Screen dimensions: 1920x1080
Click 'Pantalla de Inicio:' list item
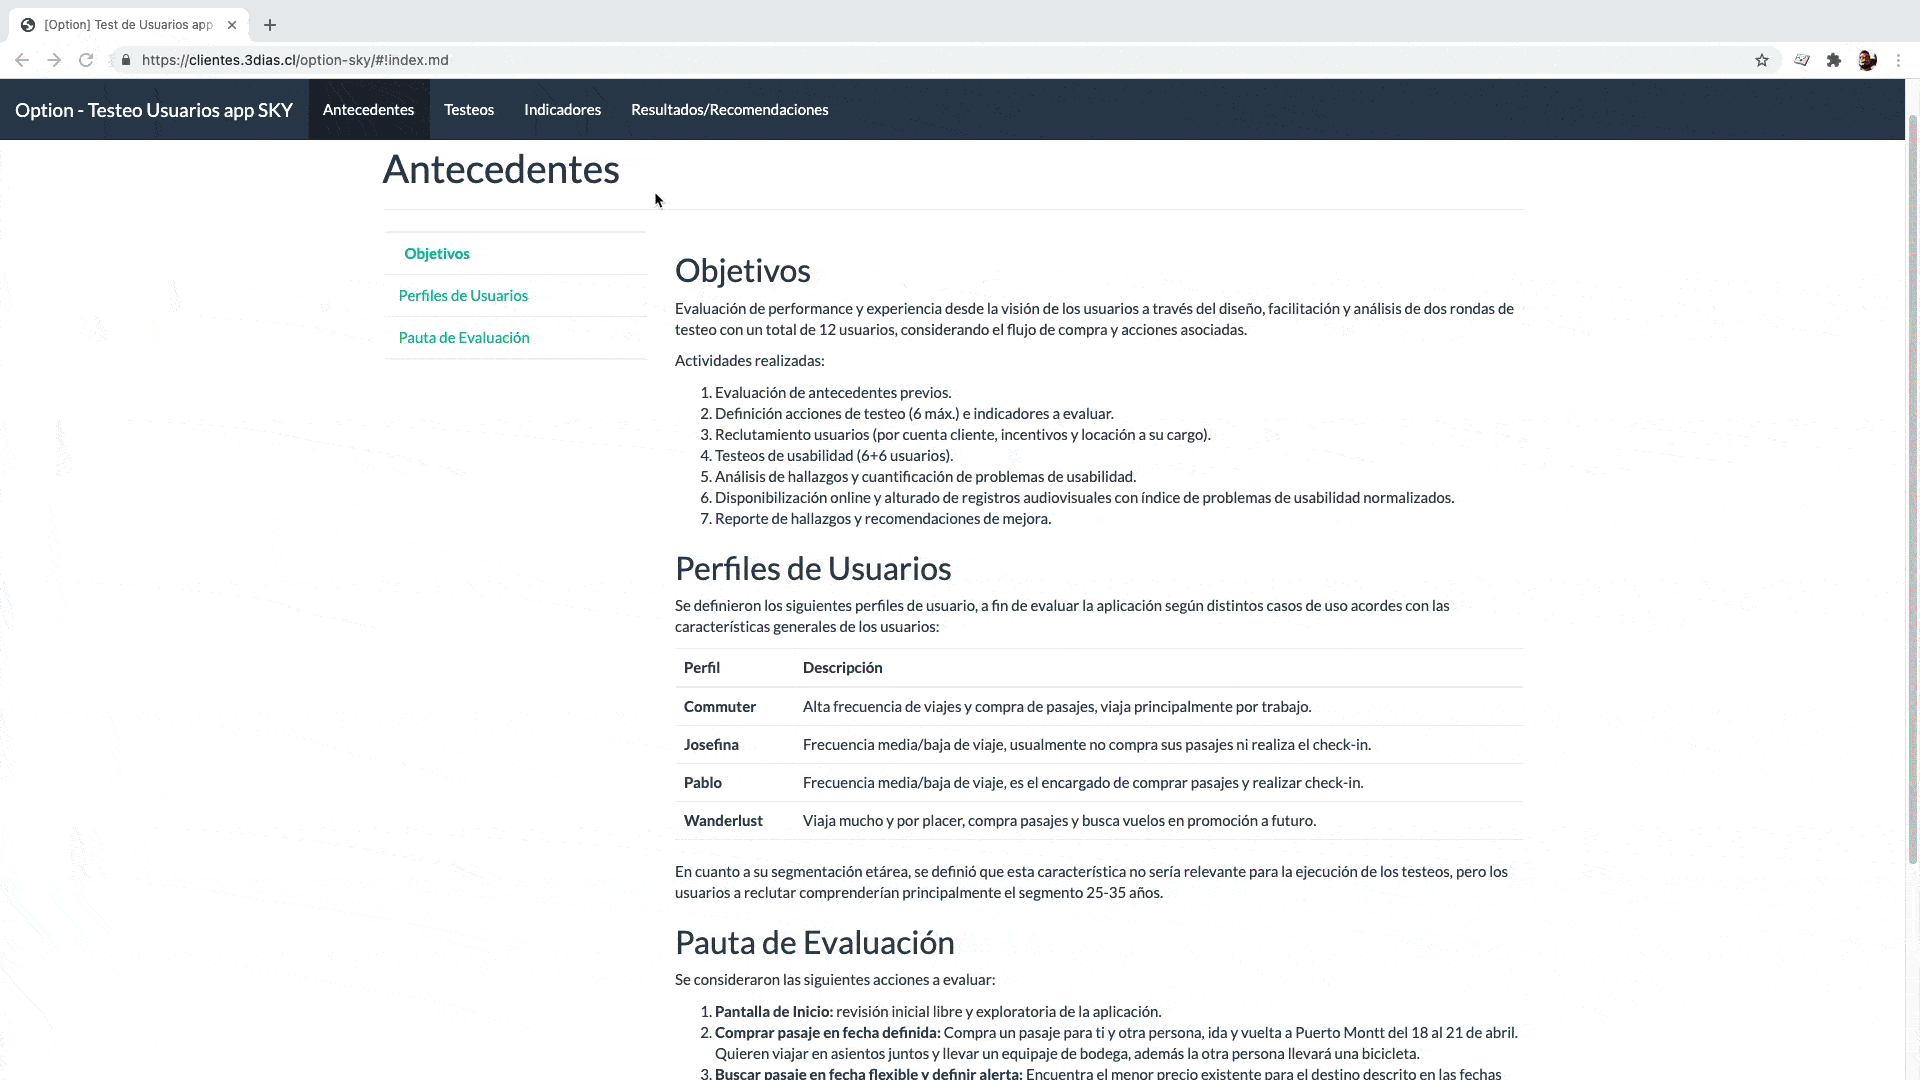[x=938, y=1012]
